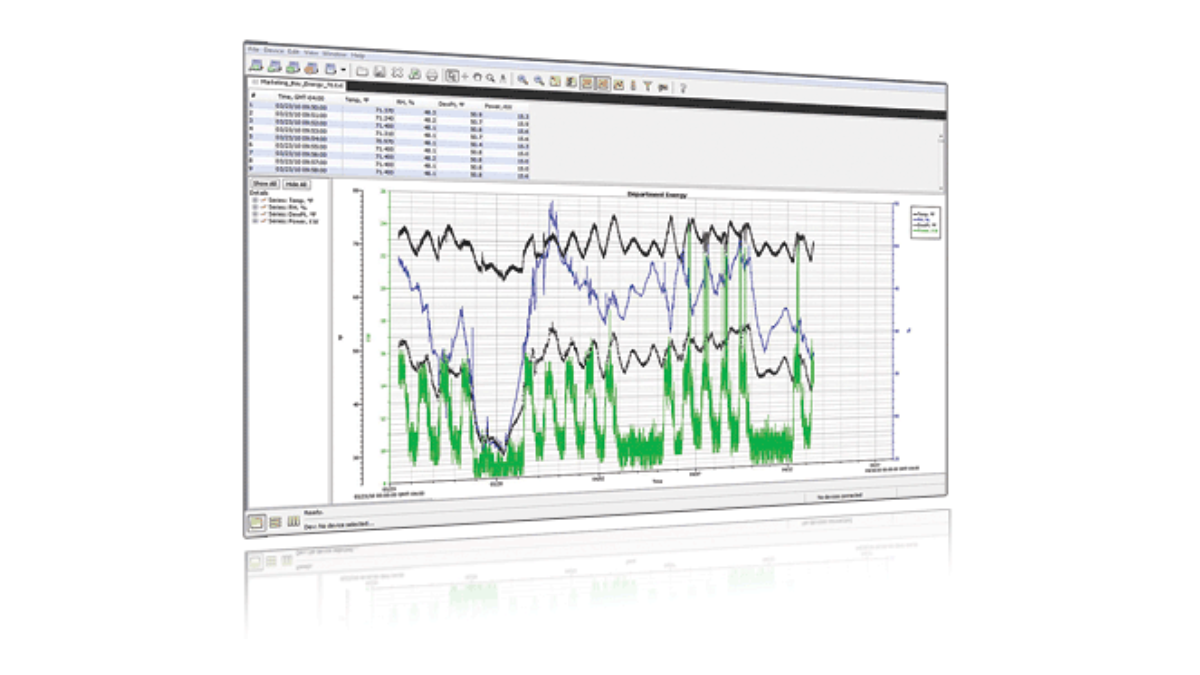Toggle the second highlighted graph option icon
Viewport: 1200px width, 675px height.
[603, 84]
